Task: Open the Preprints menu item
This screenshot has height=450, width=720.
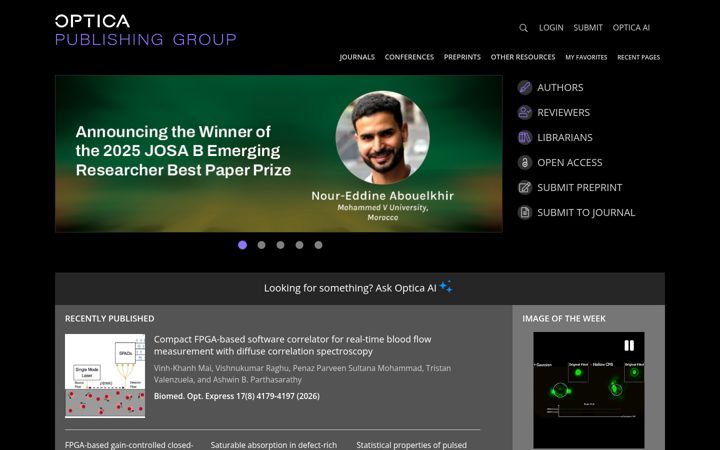Action: tap(462, 57)
